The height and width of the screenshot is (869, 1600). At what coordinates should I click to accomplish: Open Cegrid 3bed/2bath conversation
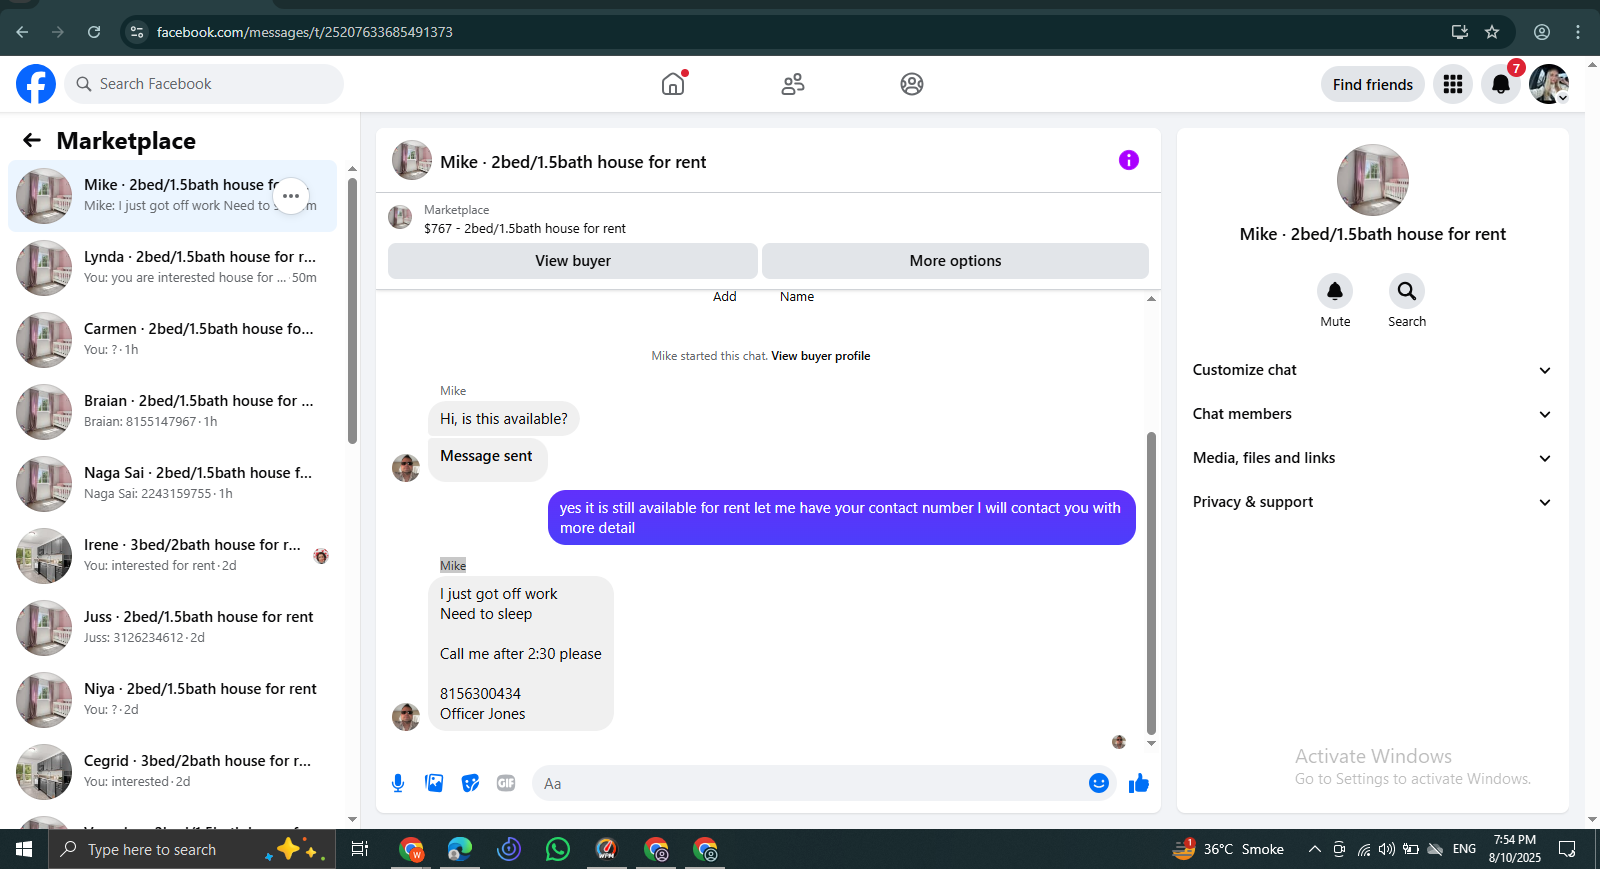pos(172,772)
